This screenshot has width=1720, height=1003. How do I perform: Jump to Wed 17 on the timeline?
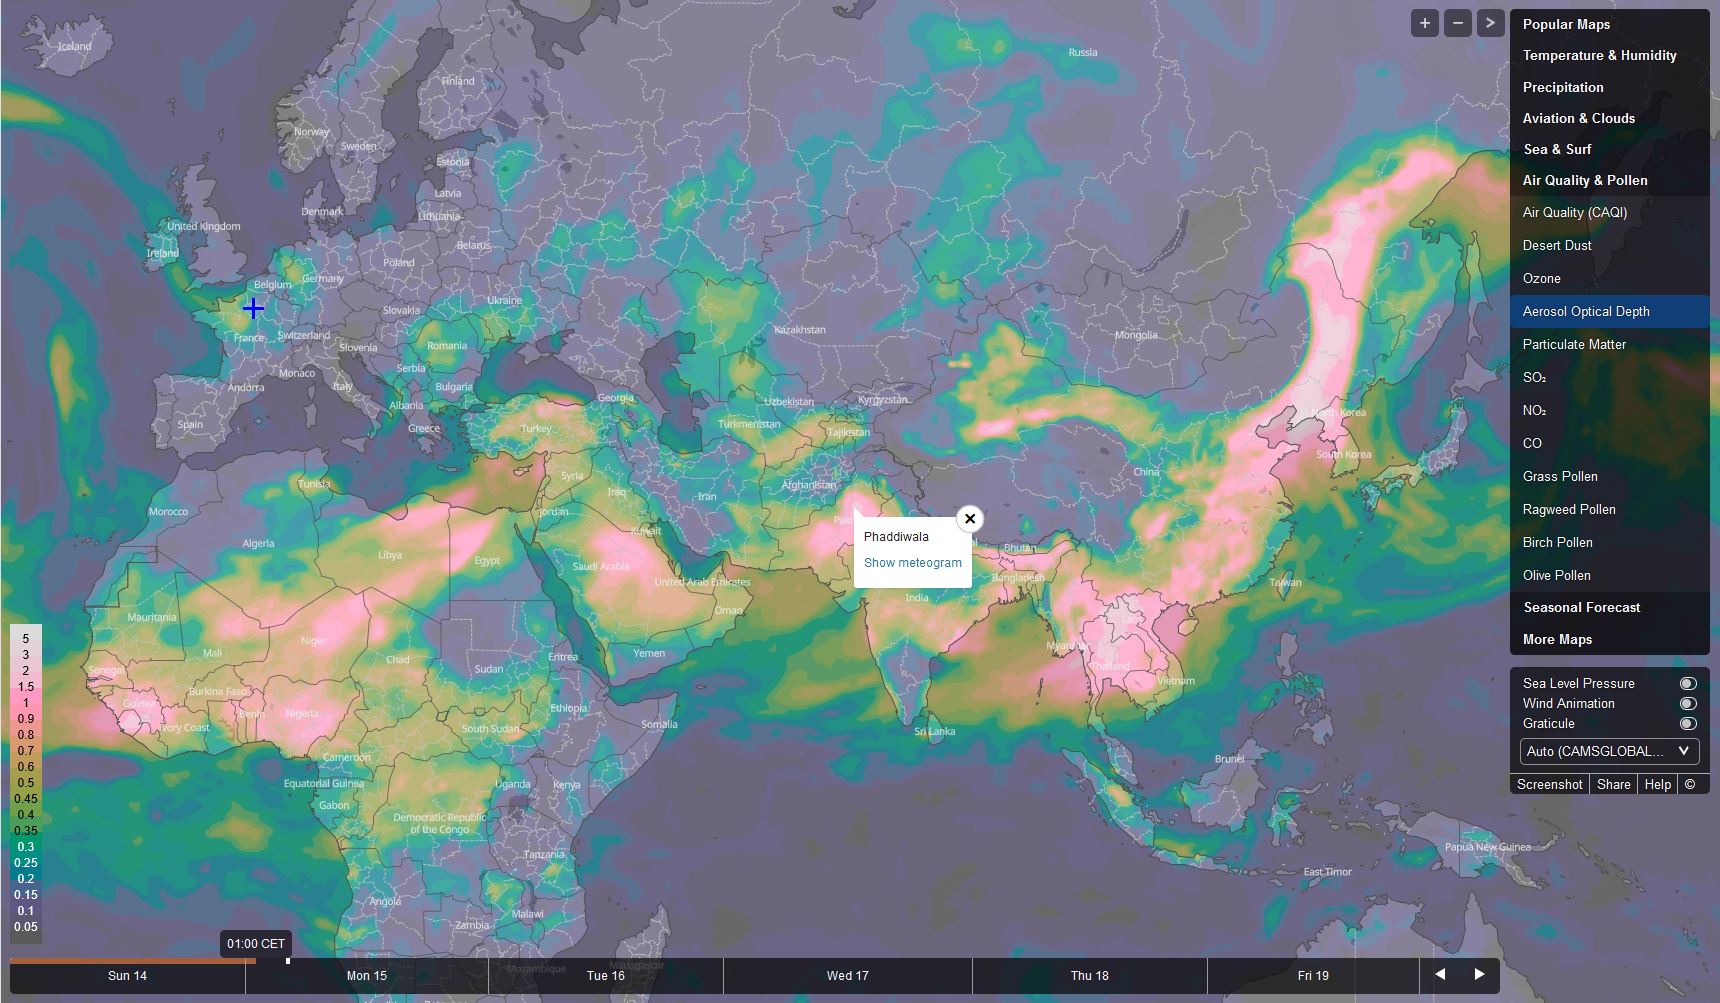[x=847, y=975]
